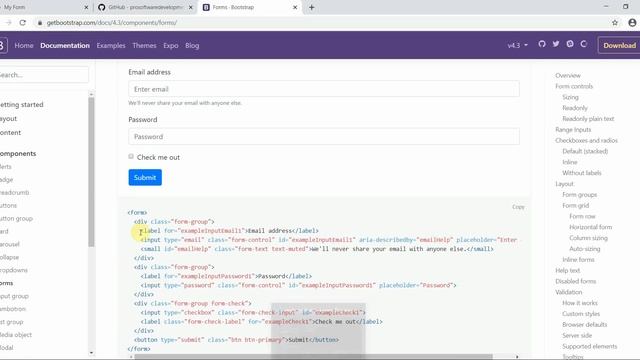Open Dropdowns in the sidebar
Image resolution: width=640 pixels, height=360 pixels.
coord(14,270)
